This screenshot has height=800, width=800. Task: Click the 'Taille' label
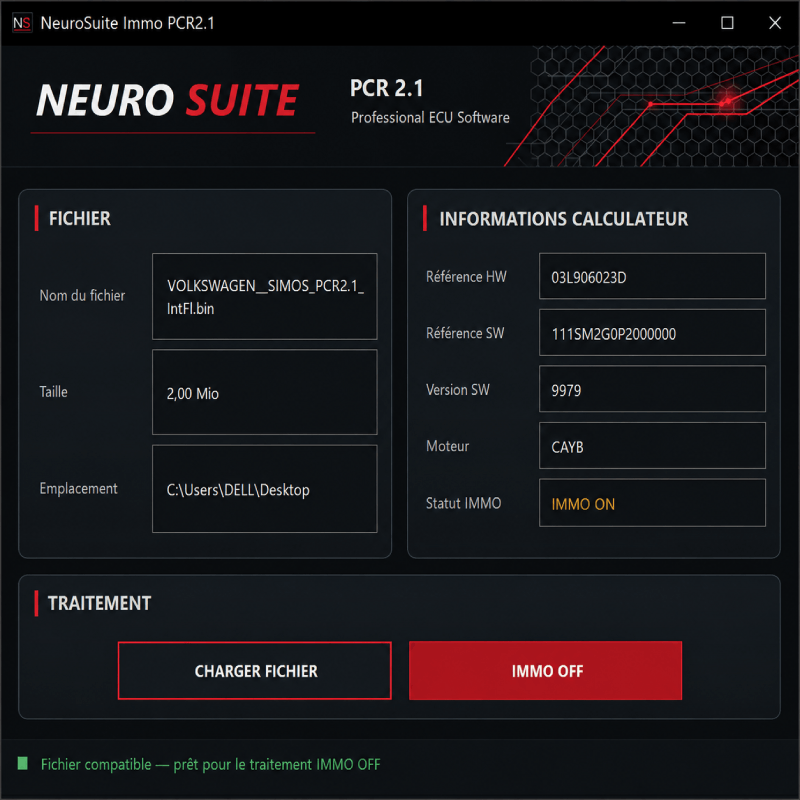[54, 392]
